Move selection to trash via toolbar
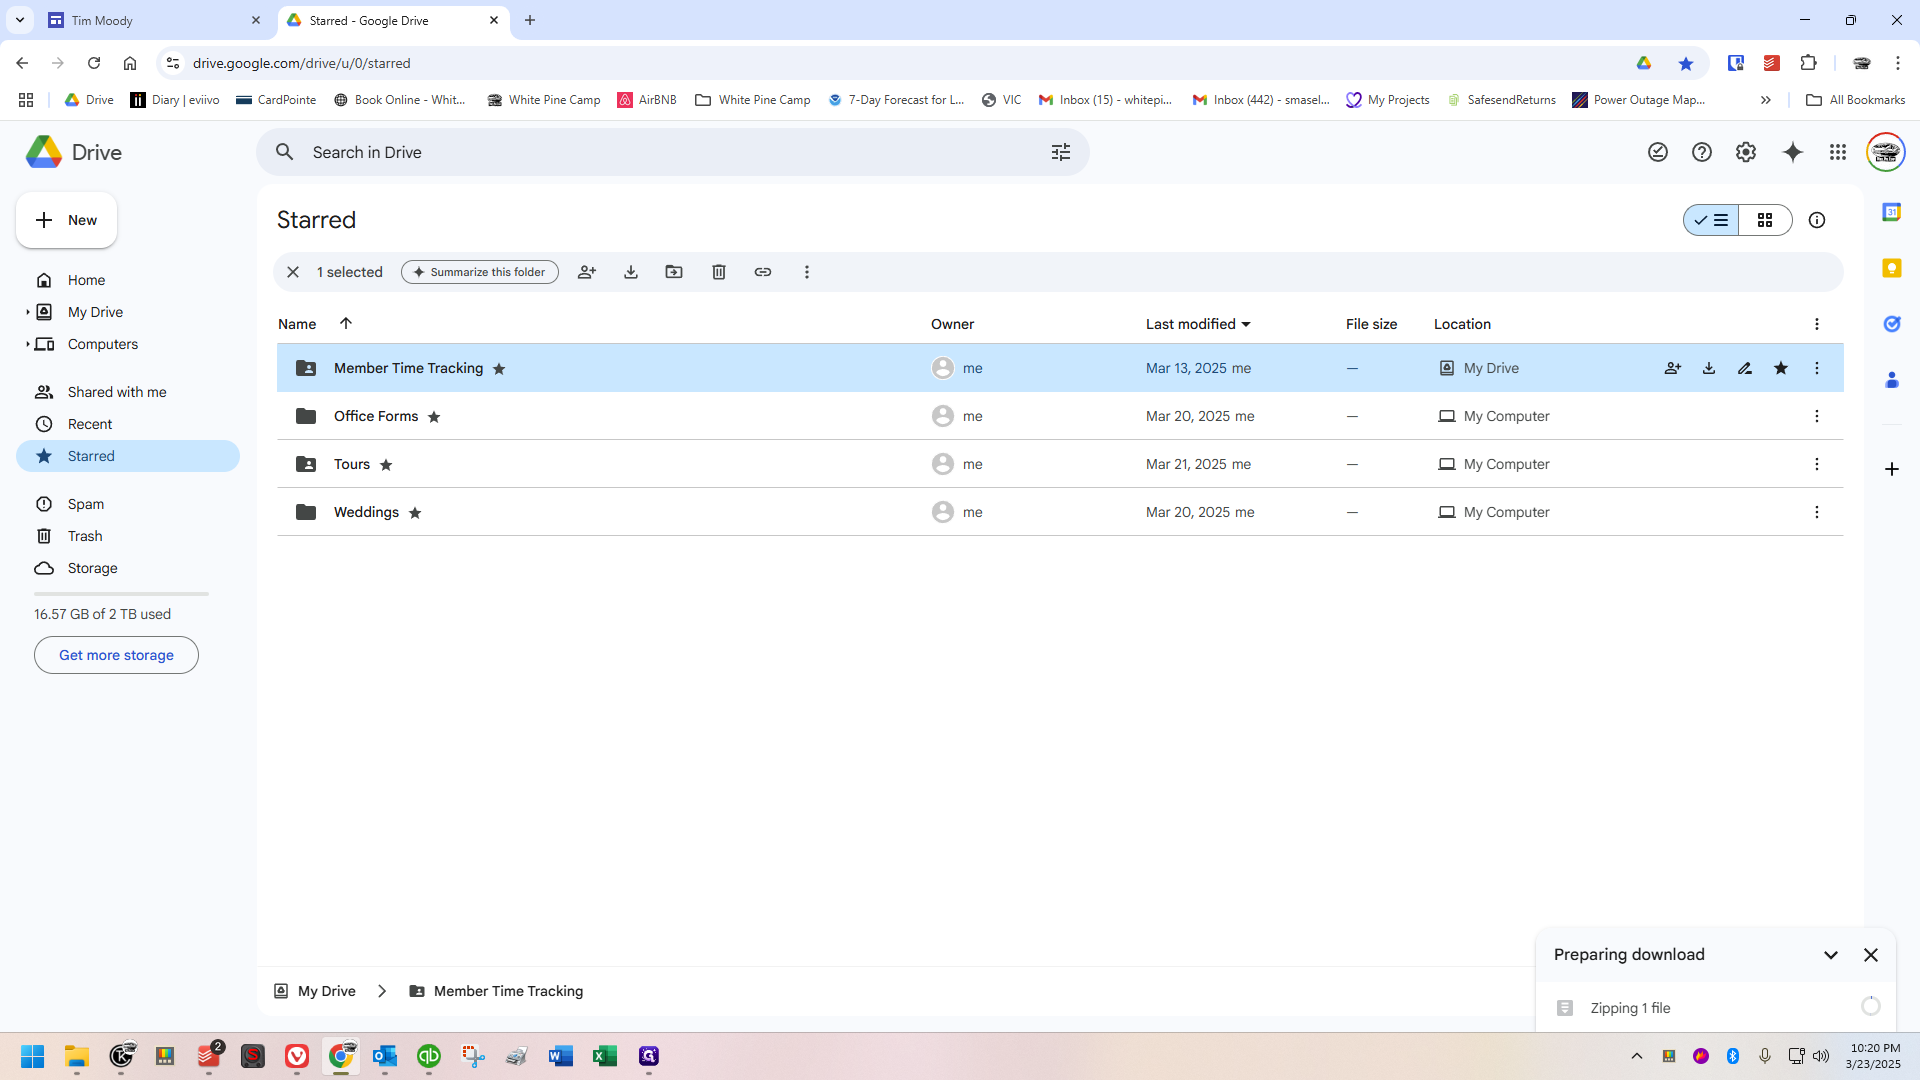This screenshot has width=1920, height=1080. [x=719, y=272]
